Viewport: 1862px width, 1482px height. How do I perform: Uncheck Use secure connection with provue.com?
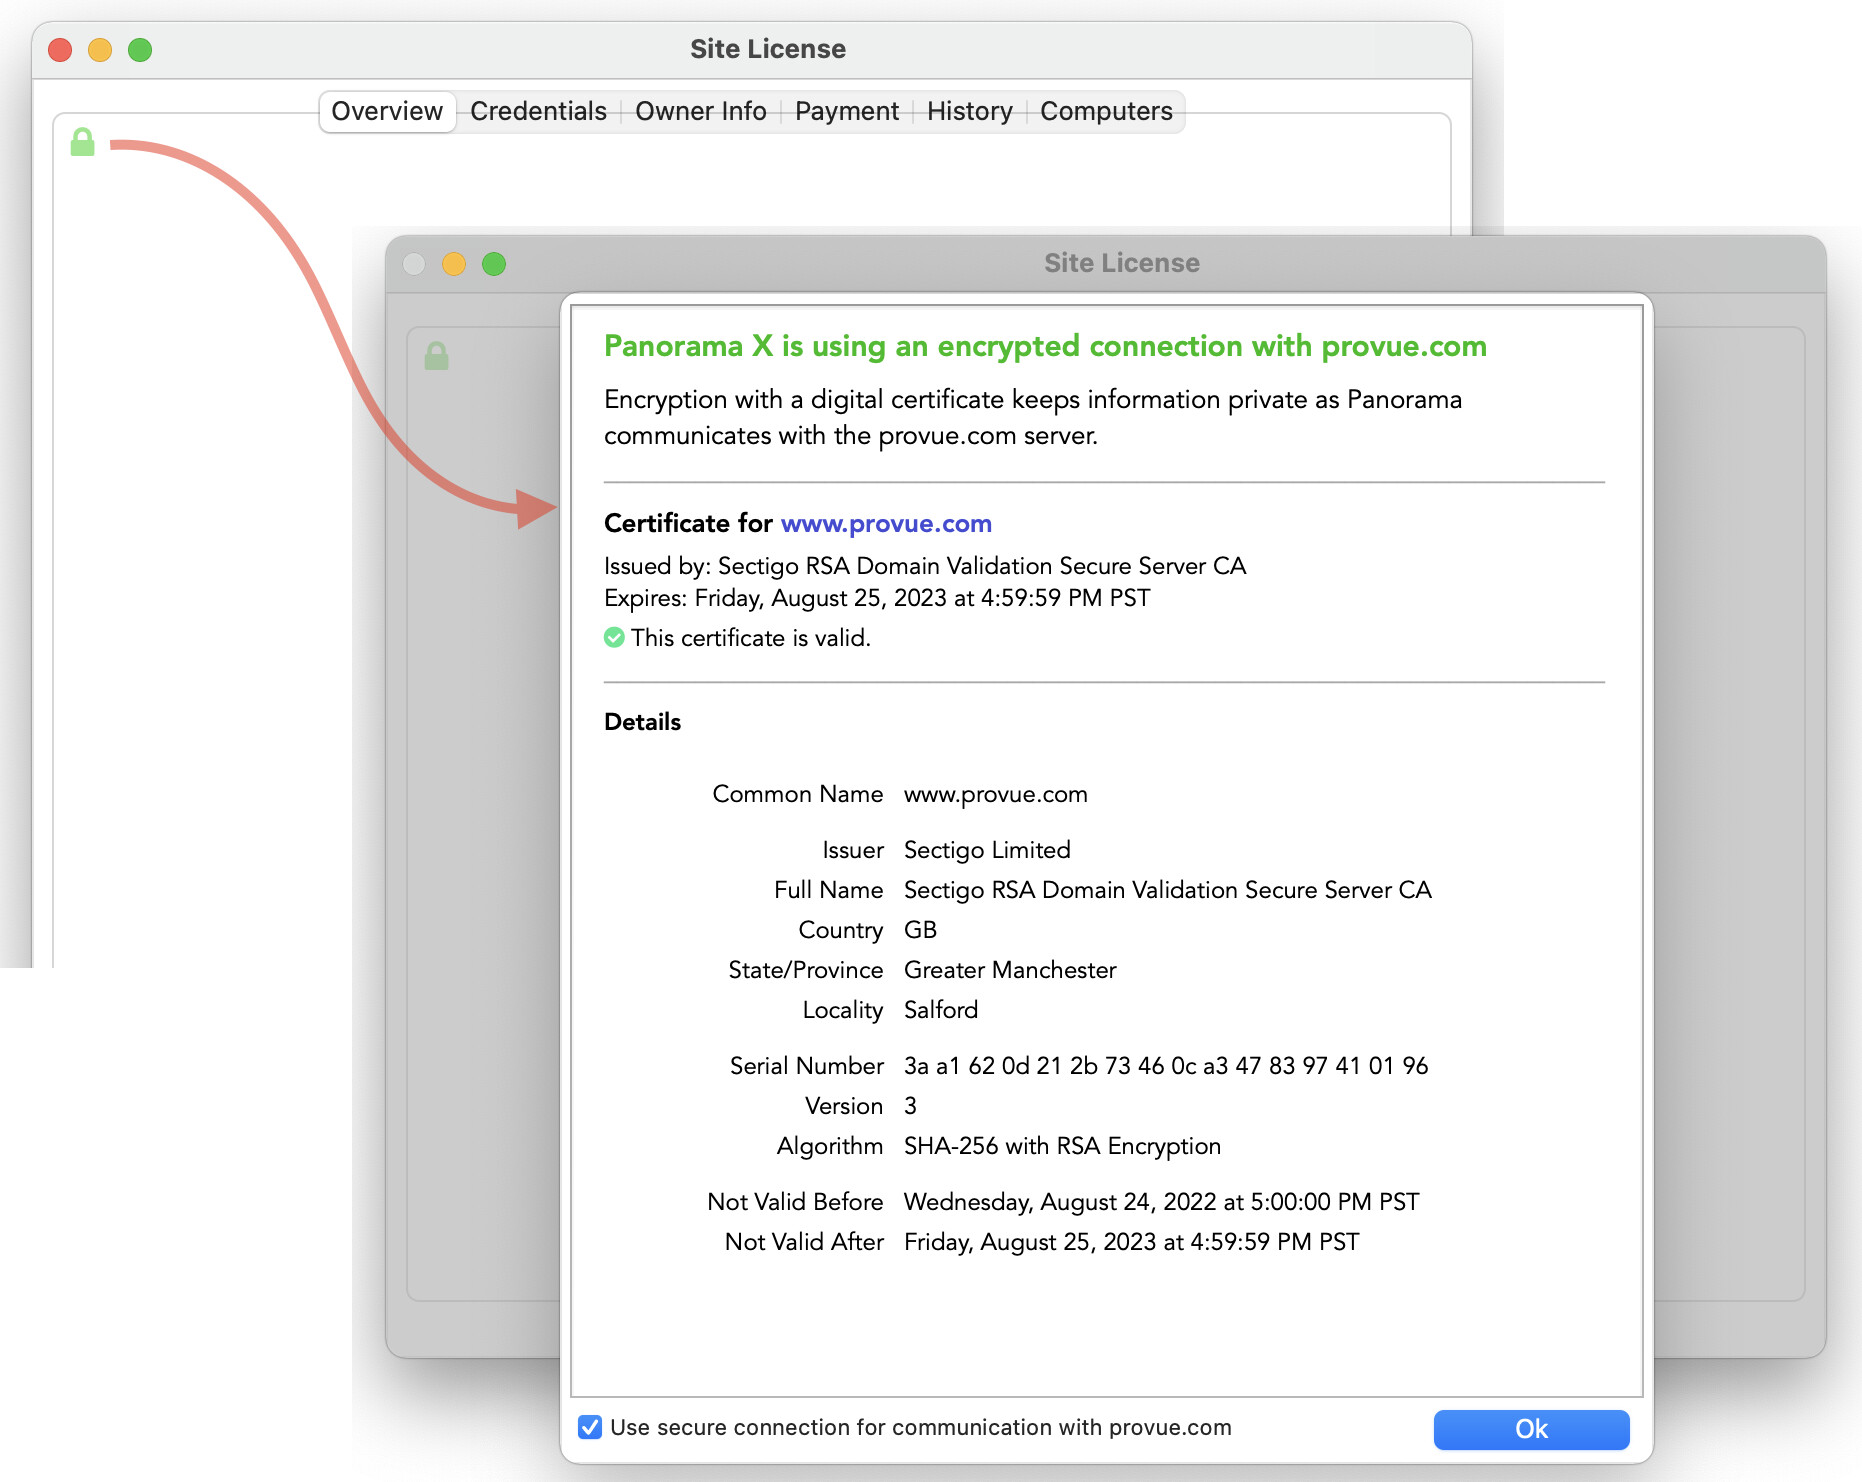(x=590, y=1427)
